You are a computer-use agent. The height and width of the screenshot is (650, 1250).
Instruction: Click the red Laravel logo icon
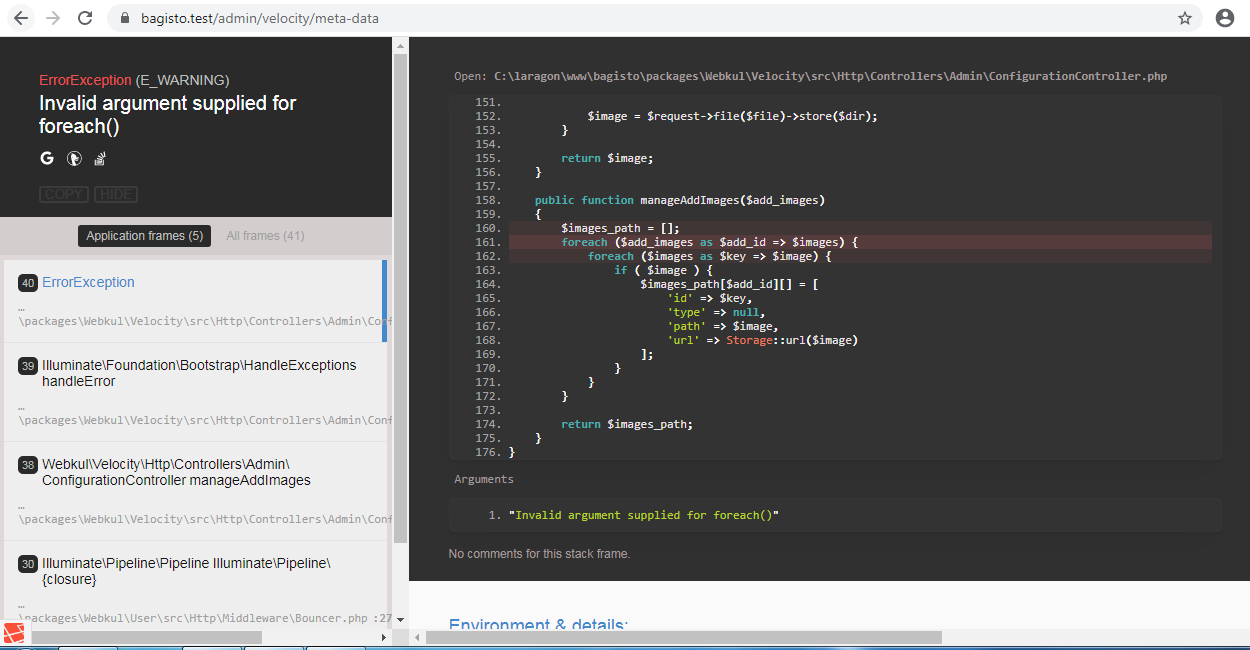(14, 633)
